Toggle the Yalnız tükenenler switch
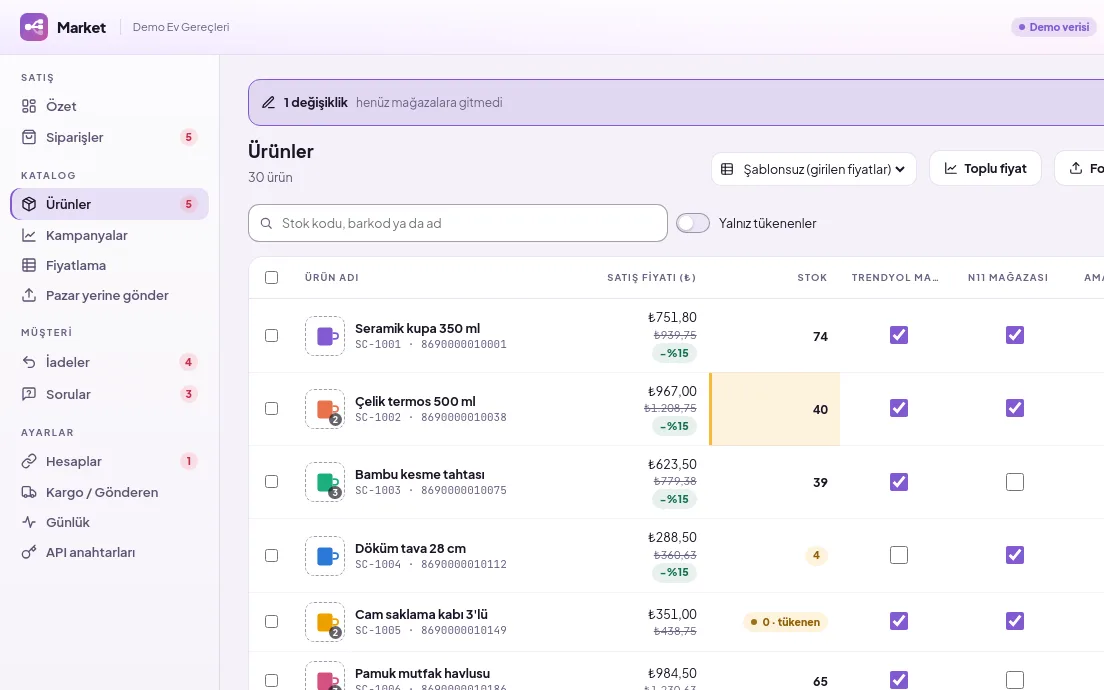Screen dimensions: 1104x690 (x=693, y=223)
